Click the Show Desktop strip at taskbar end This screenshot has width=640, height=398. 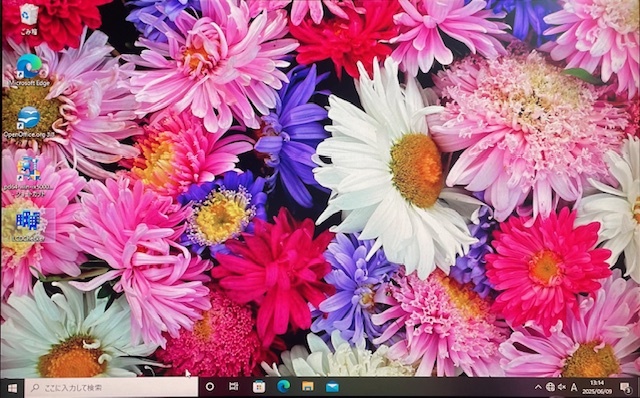pos(638,387)
